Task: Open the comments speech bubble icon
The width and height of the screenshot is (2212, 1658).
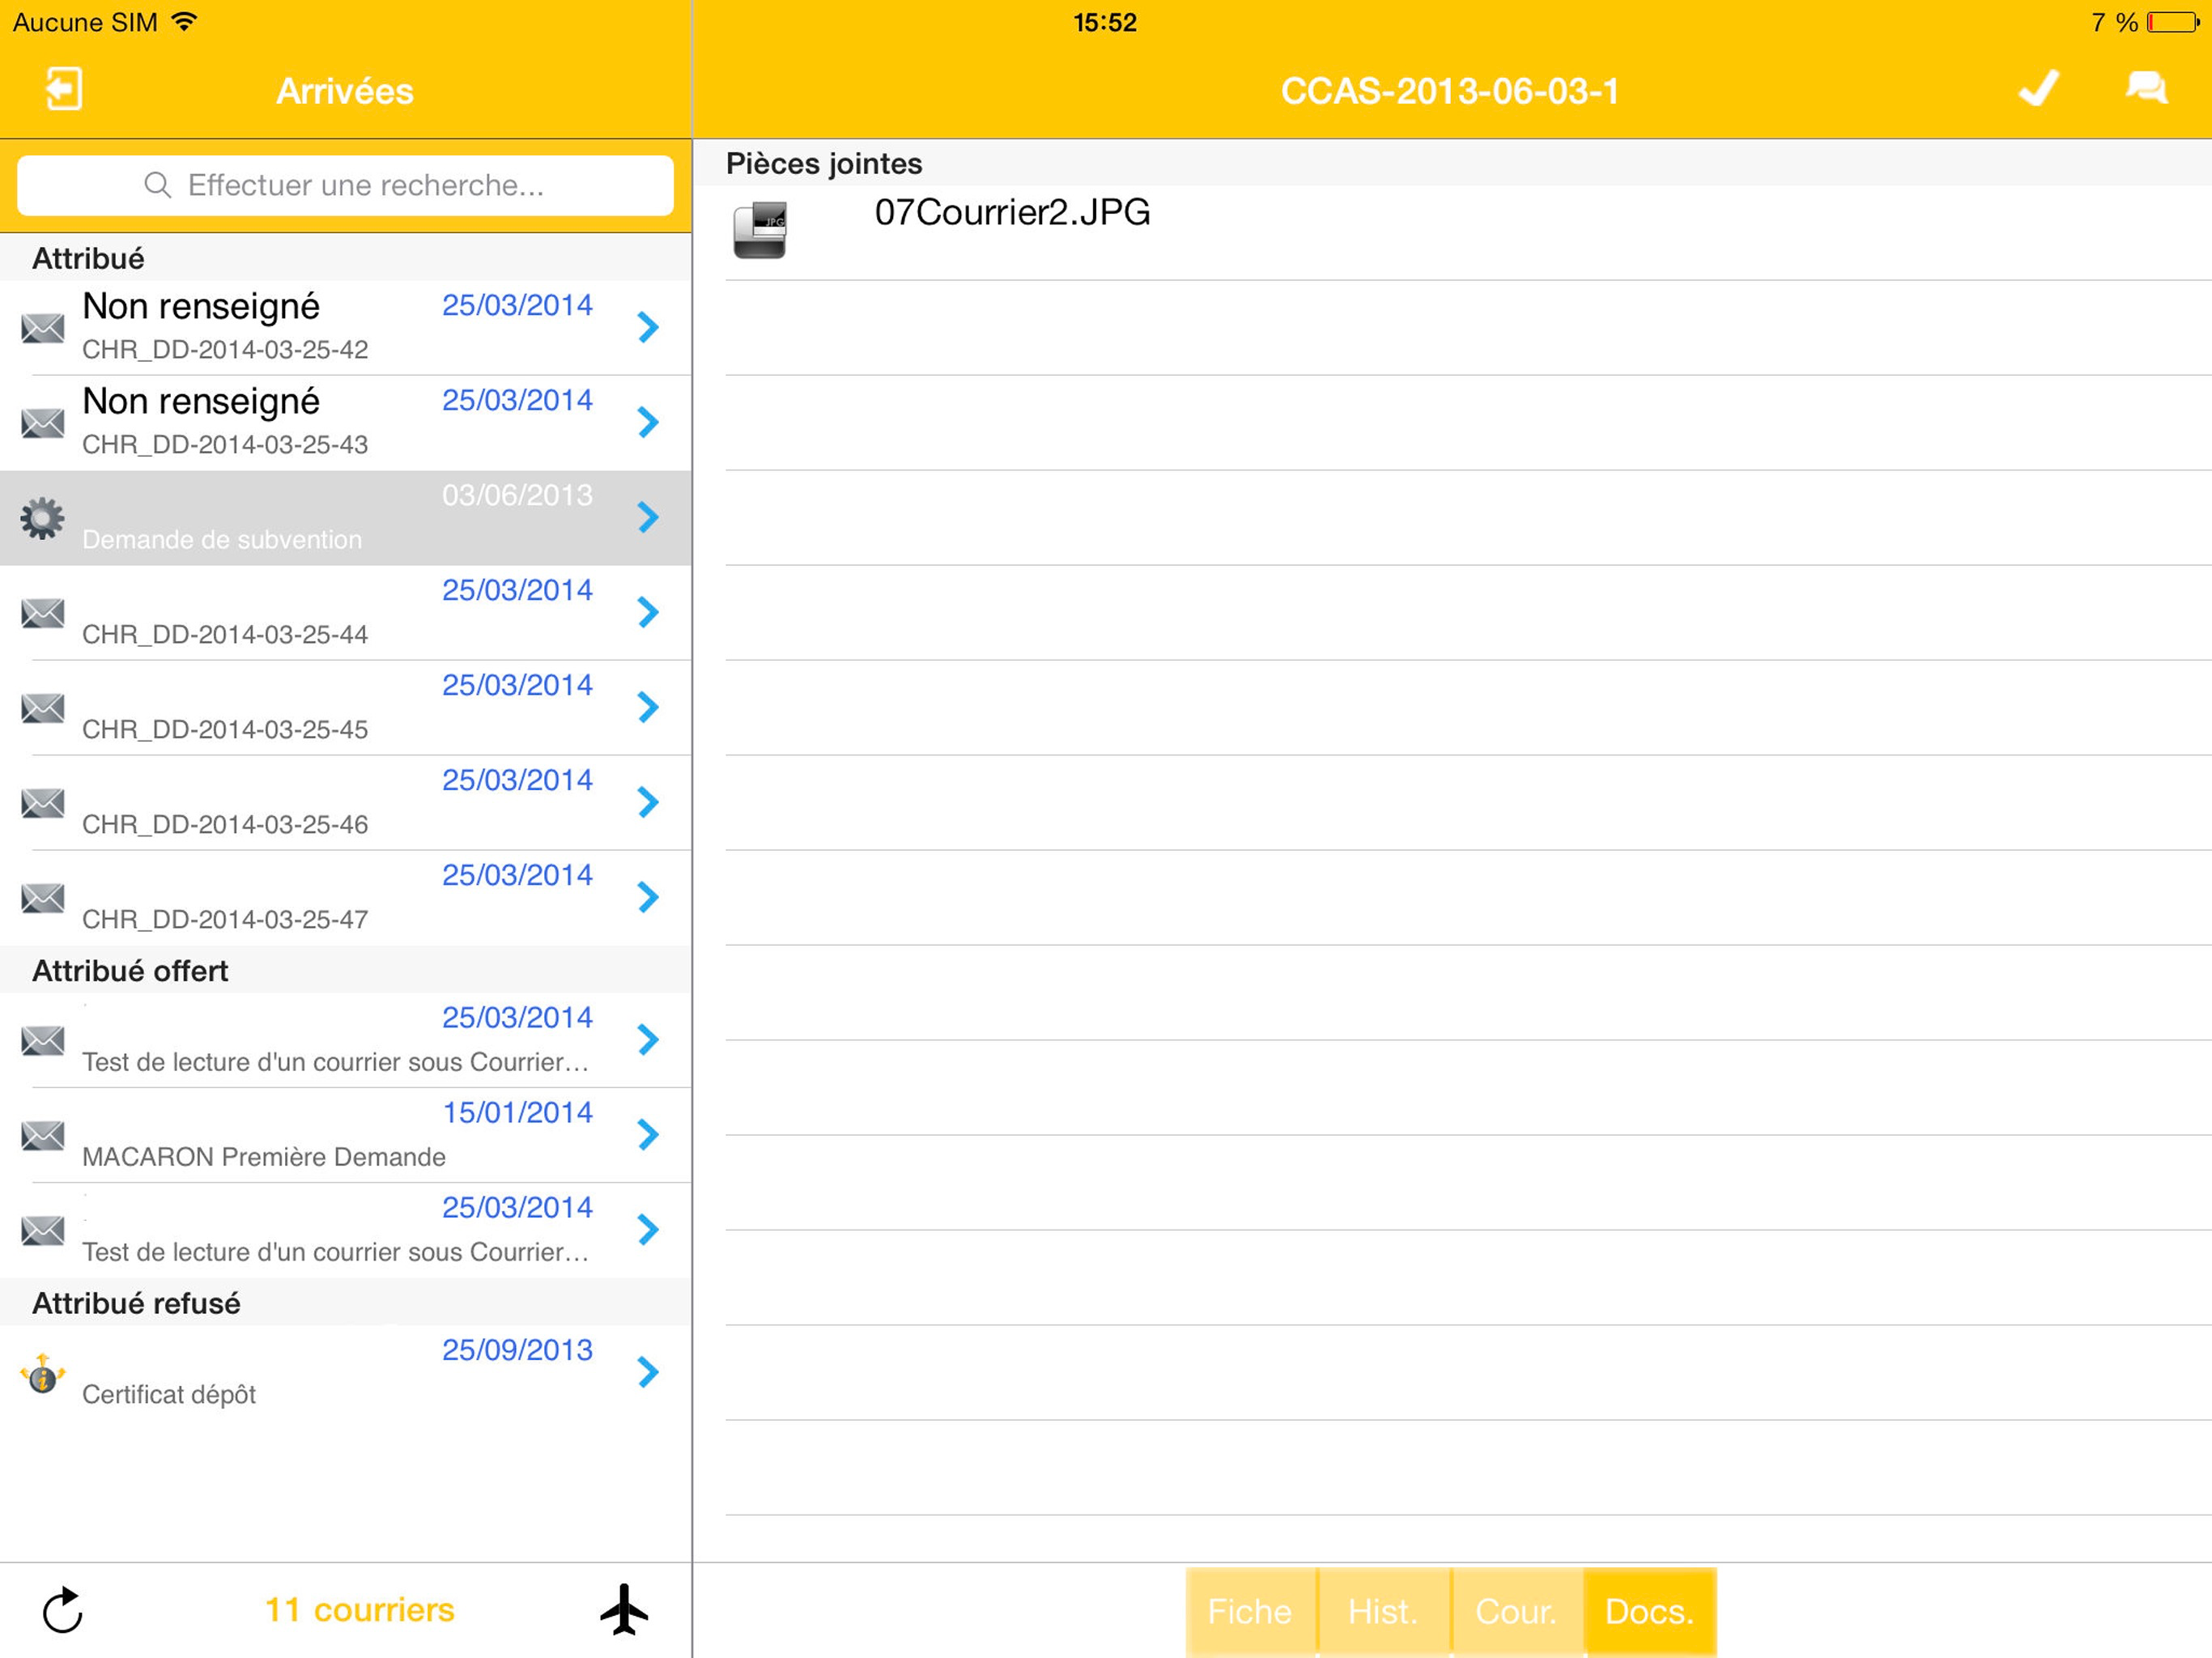Action: [x=2146, y=88]
